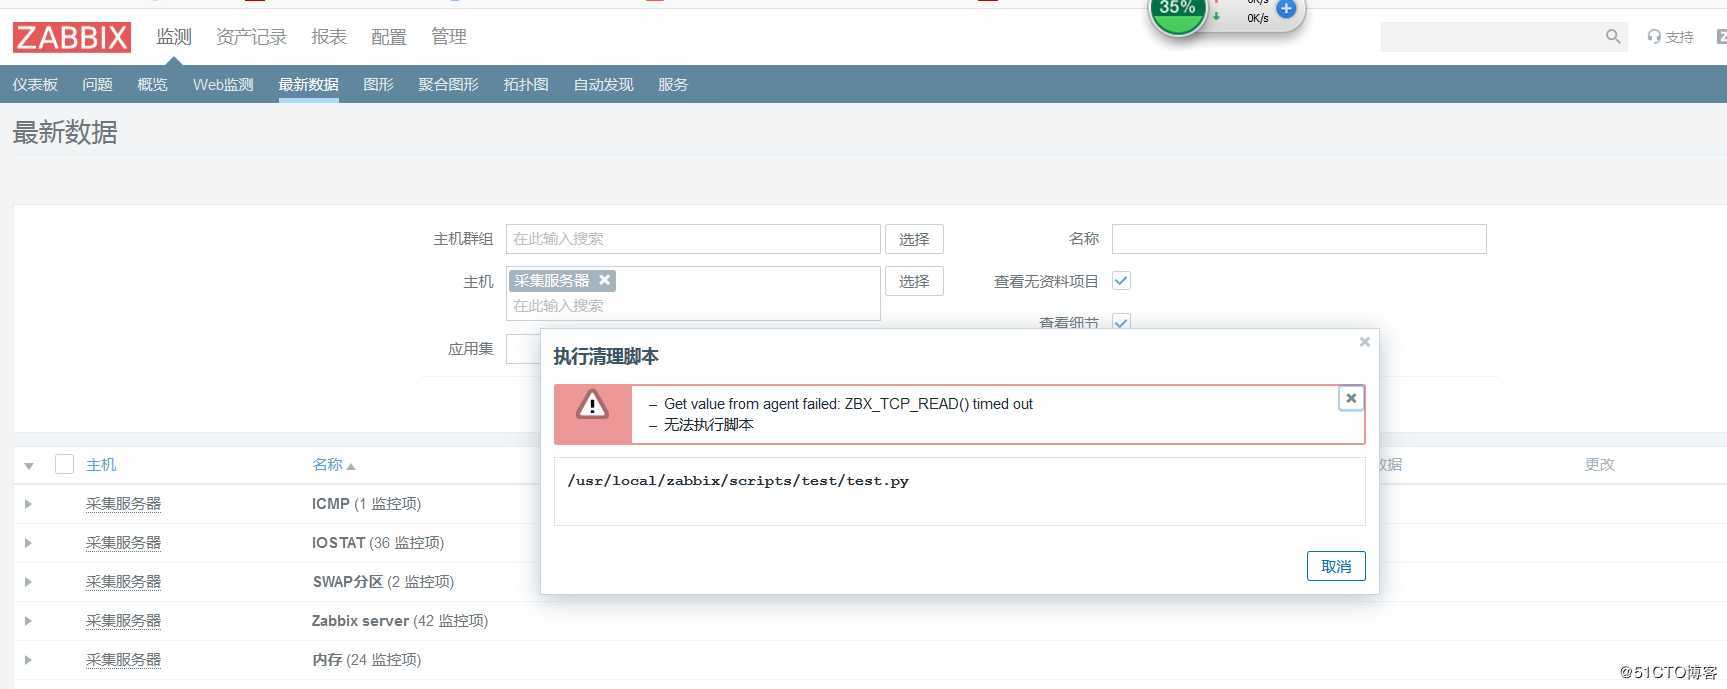
Task: Toggle 查看无资料项目 checkbox
Action: (x=1121, y=281)
